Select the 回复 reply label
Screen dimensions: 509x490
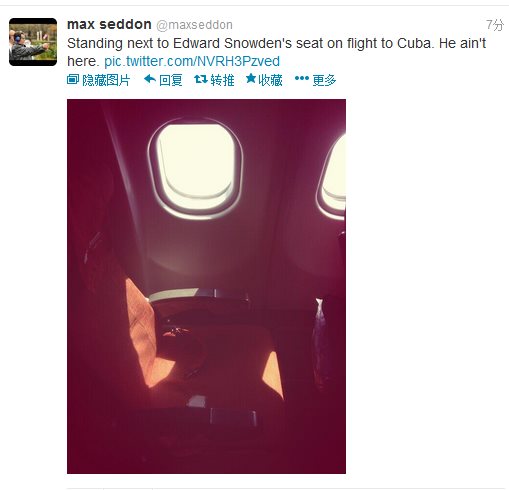click(171, 80)
